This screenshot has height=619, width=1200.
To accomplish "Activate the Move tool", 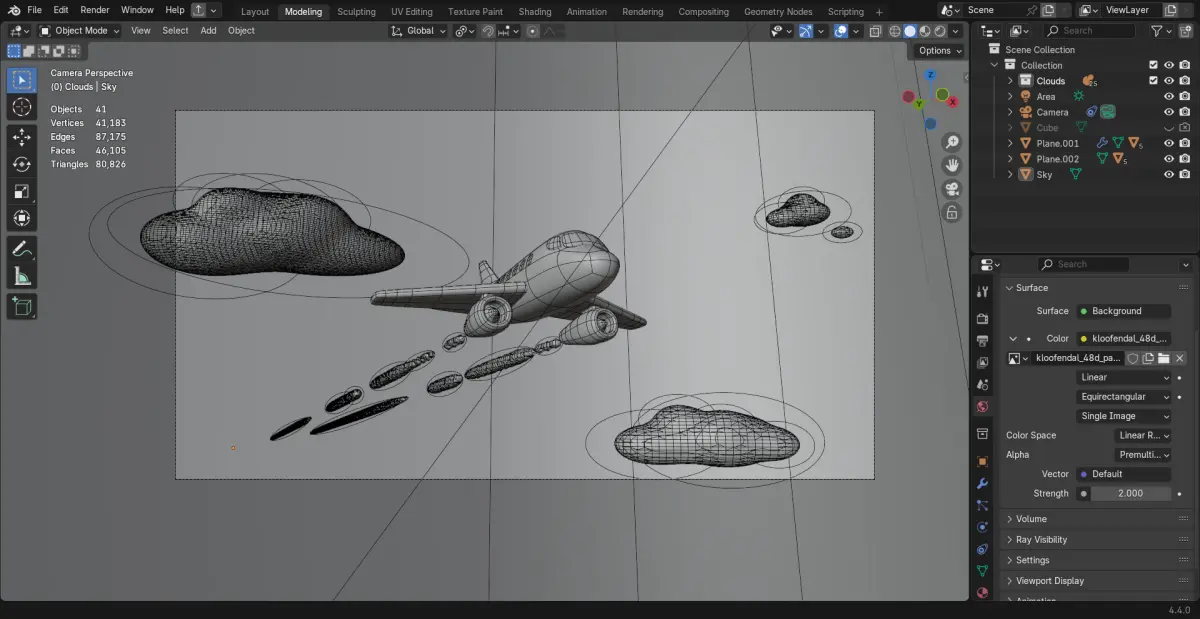I will tap(22, 138).
